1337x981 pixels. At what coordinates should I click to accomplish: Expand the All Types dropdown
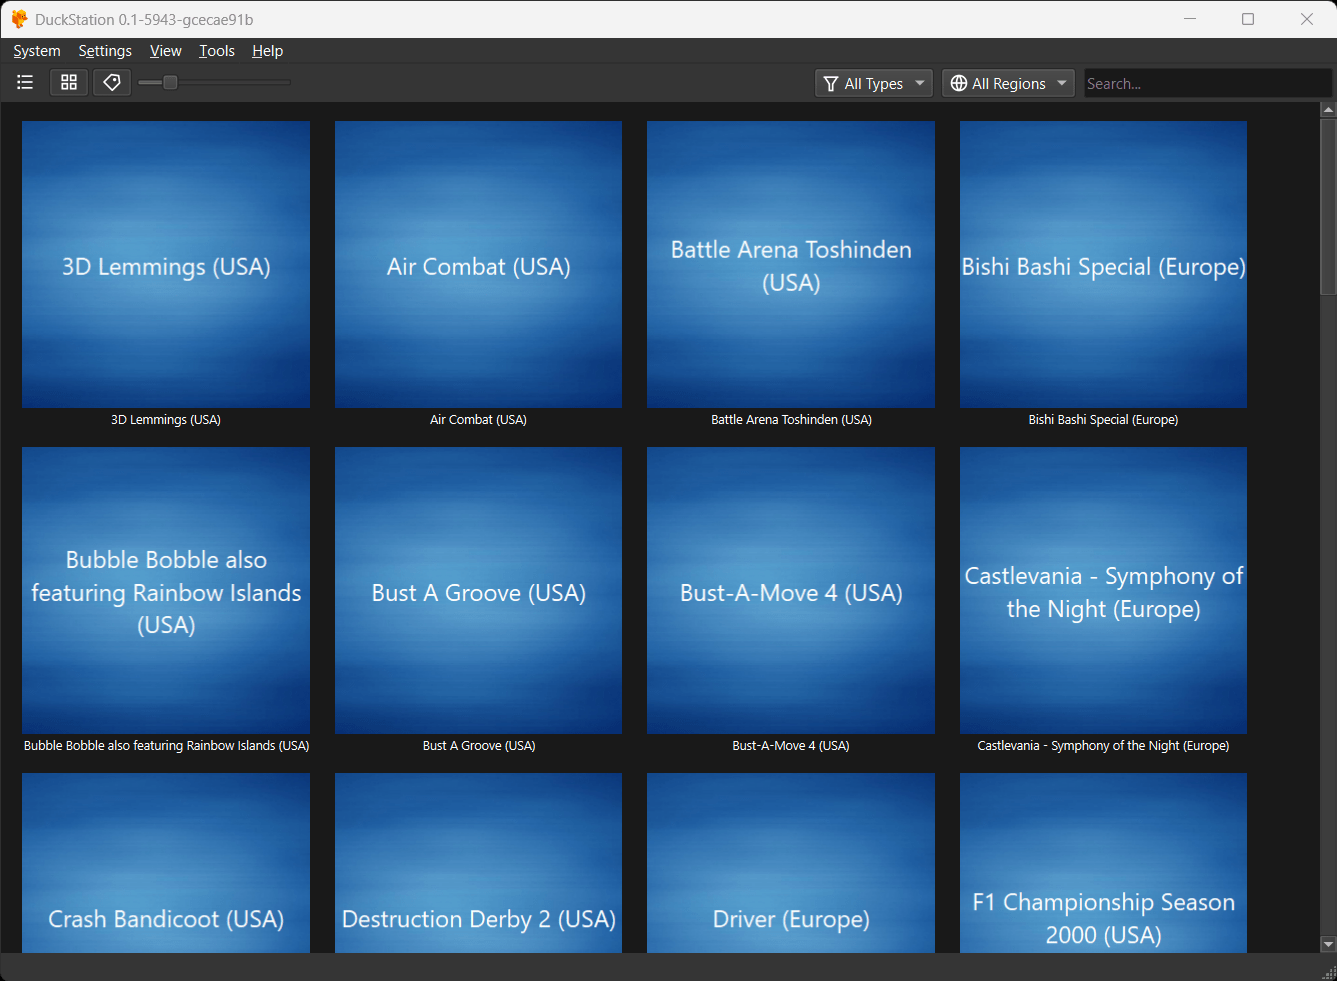point(874,84)
